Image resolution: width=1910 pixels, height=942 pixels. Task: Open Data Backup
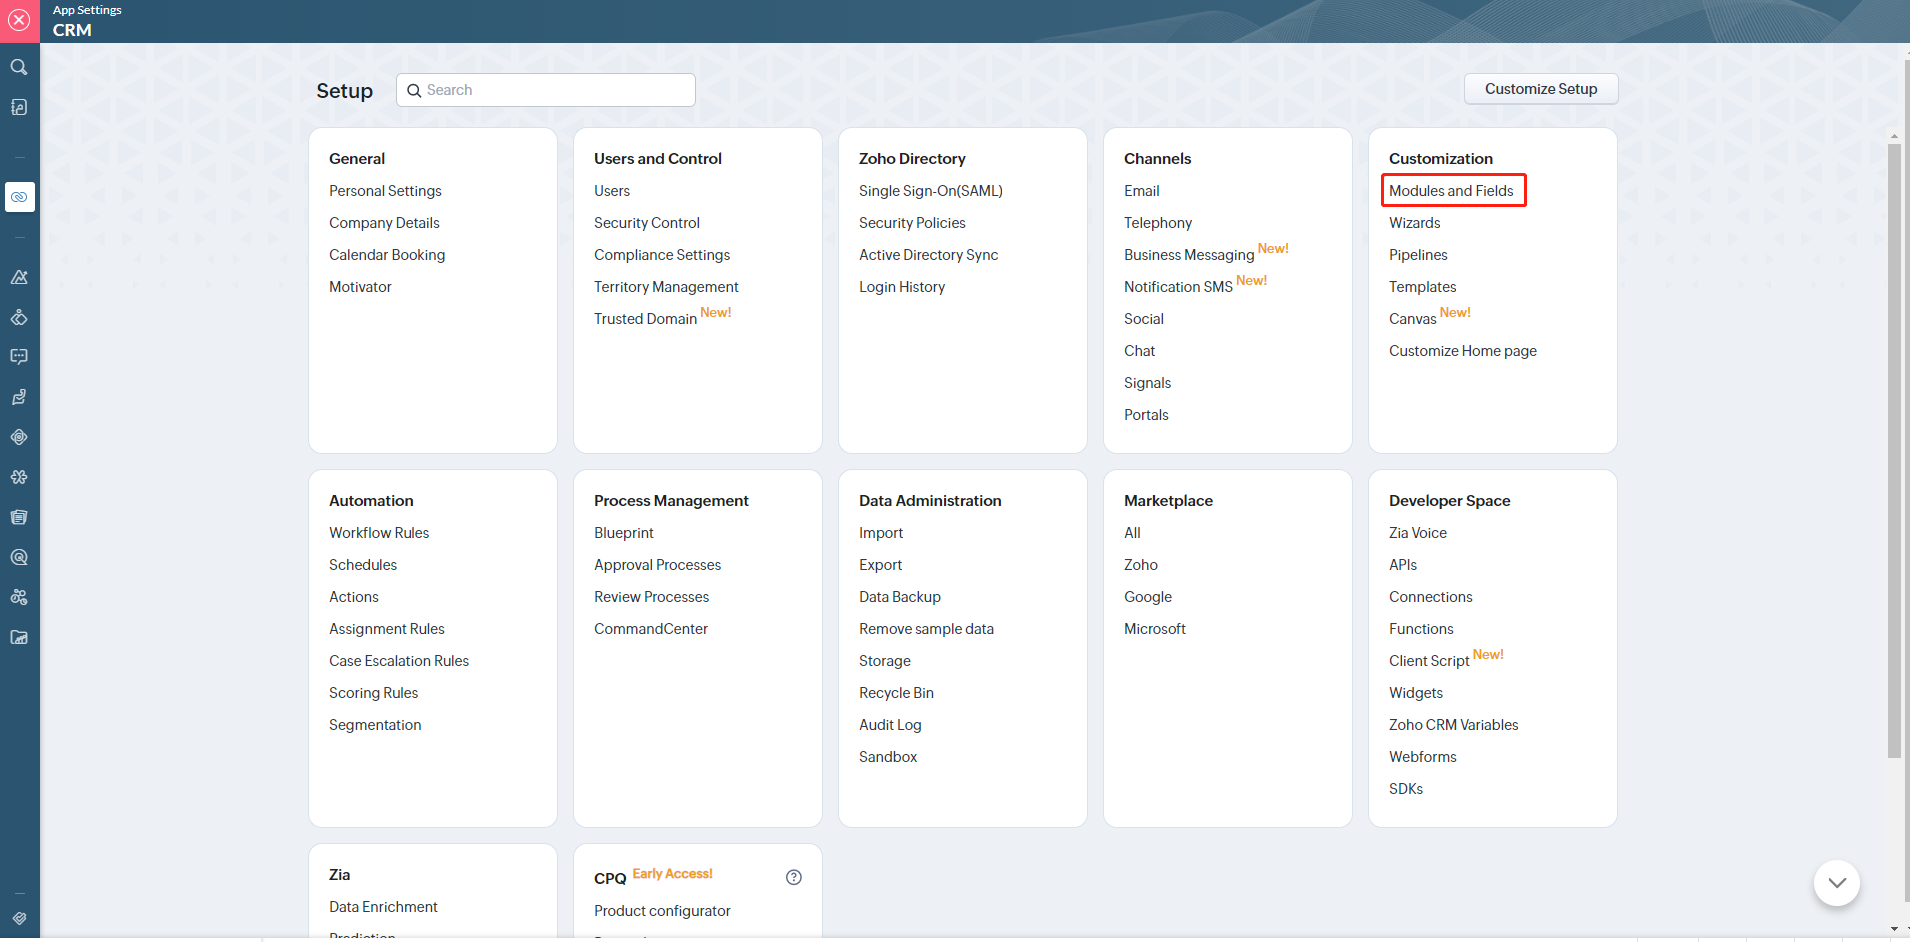coord(900,597)
